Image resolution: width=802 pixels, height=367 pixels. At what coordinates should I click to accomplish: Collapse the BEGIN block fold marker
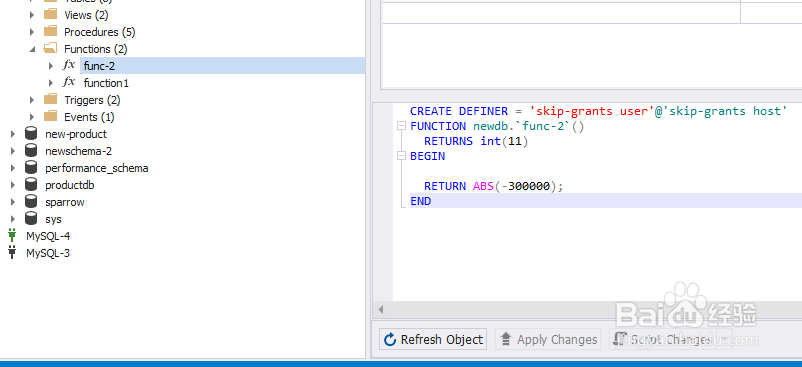[x=402, y=156]
